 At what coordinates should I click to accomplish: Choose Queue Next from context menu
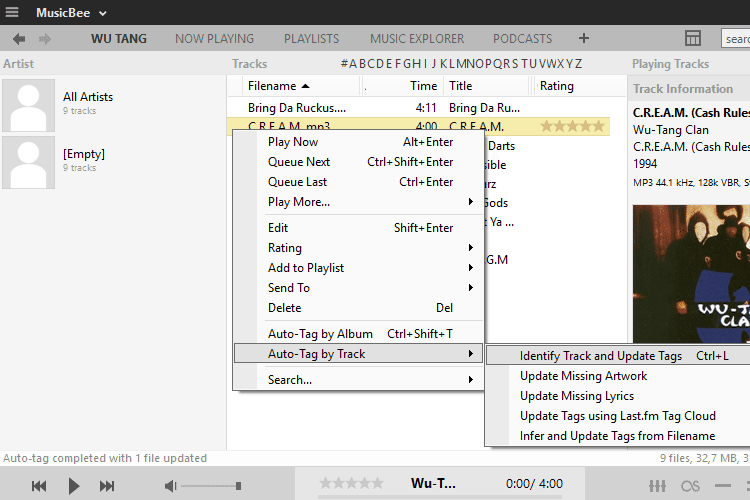(359, 162)
